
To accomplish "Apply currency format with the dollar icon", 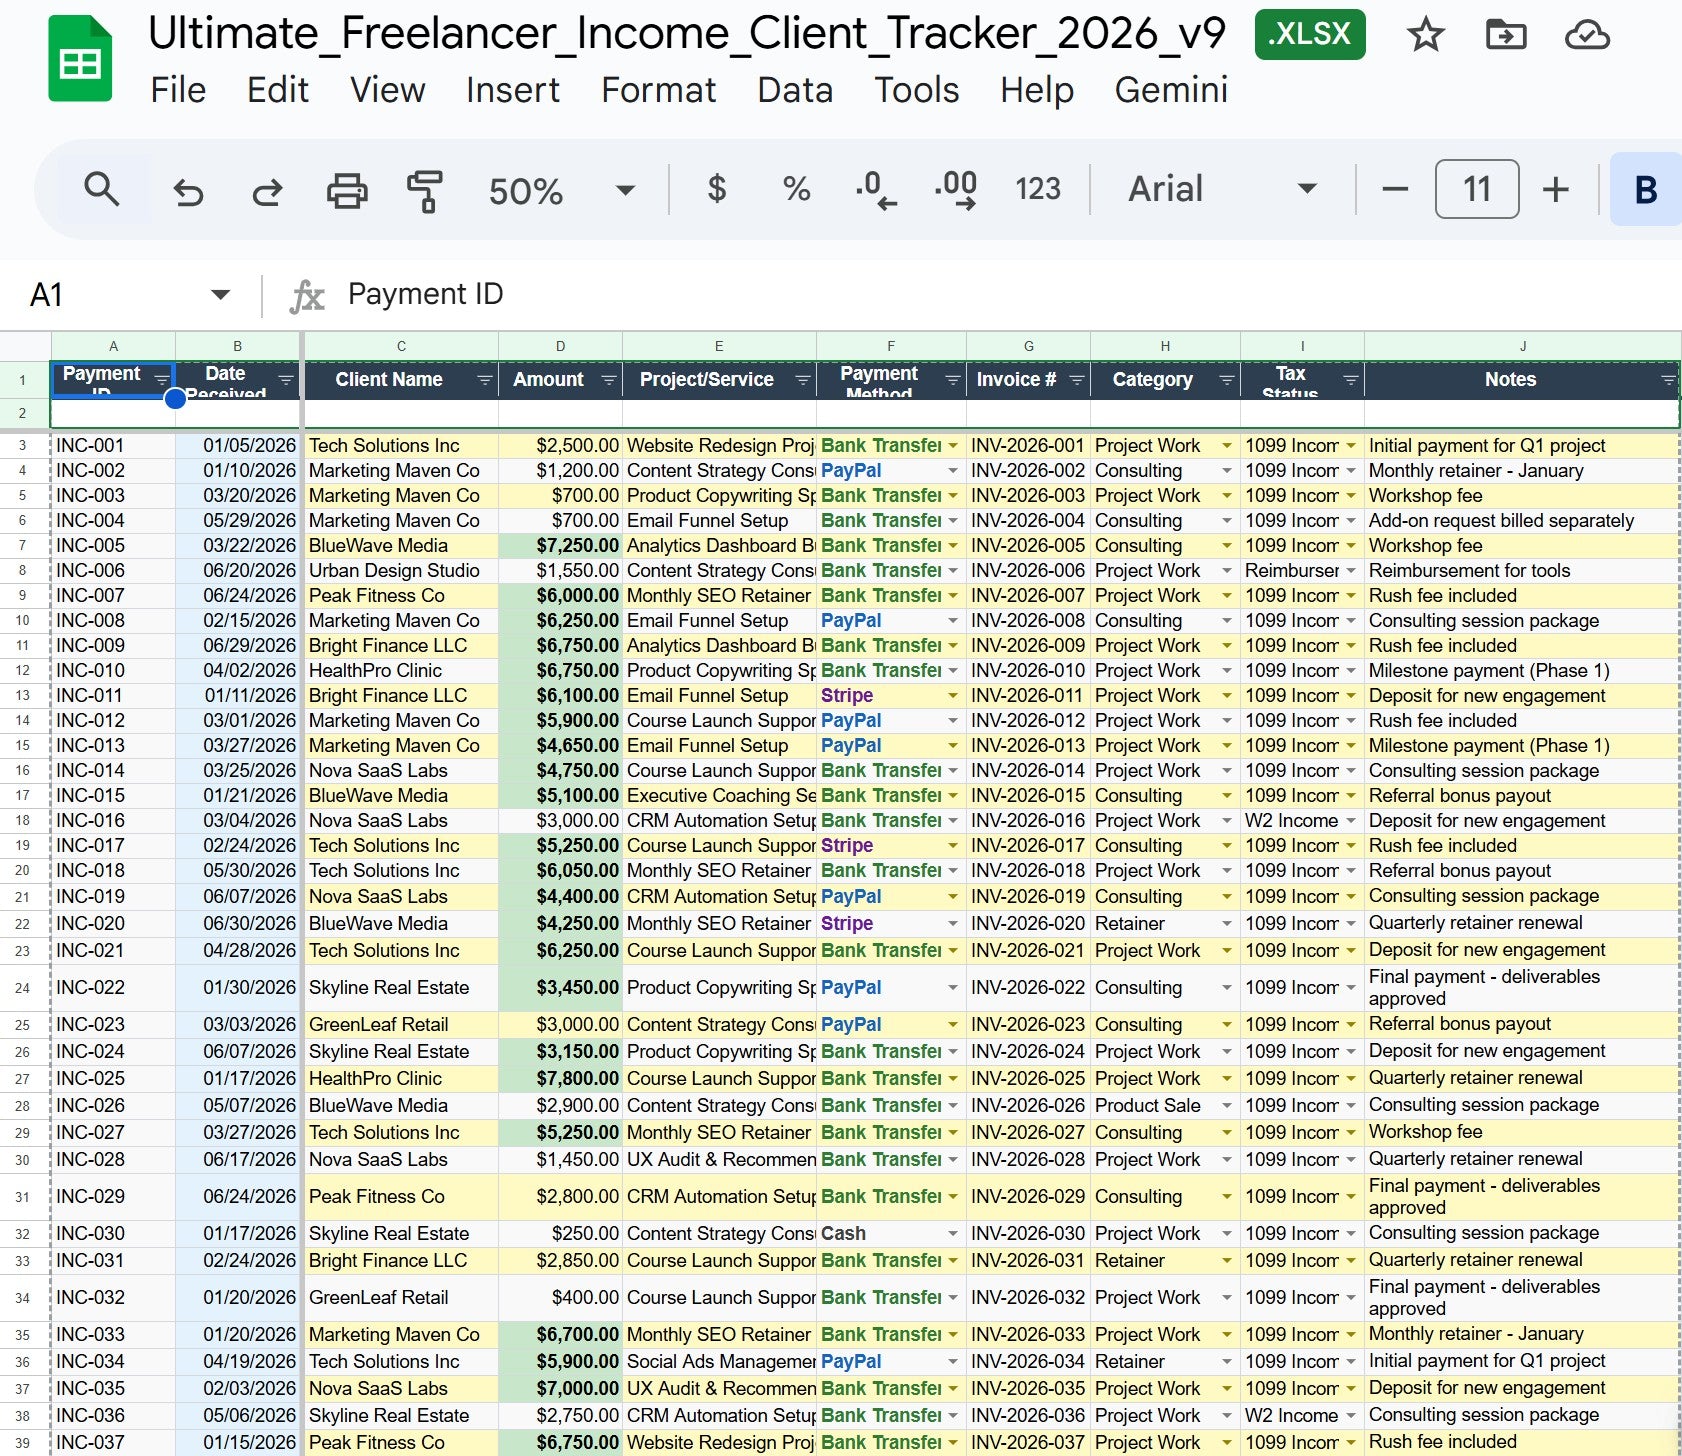I will point(716,190).
